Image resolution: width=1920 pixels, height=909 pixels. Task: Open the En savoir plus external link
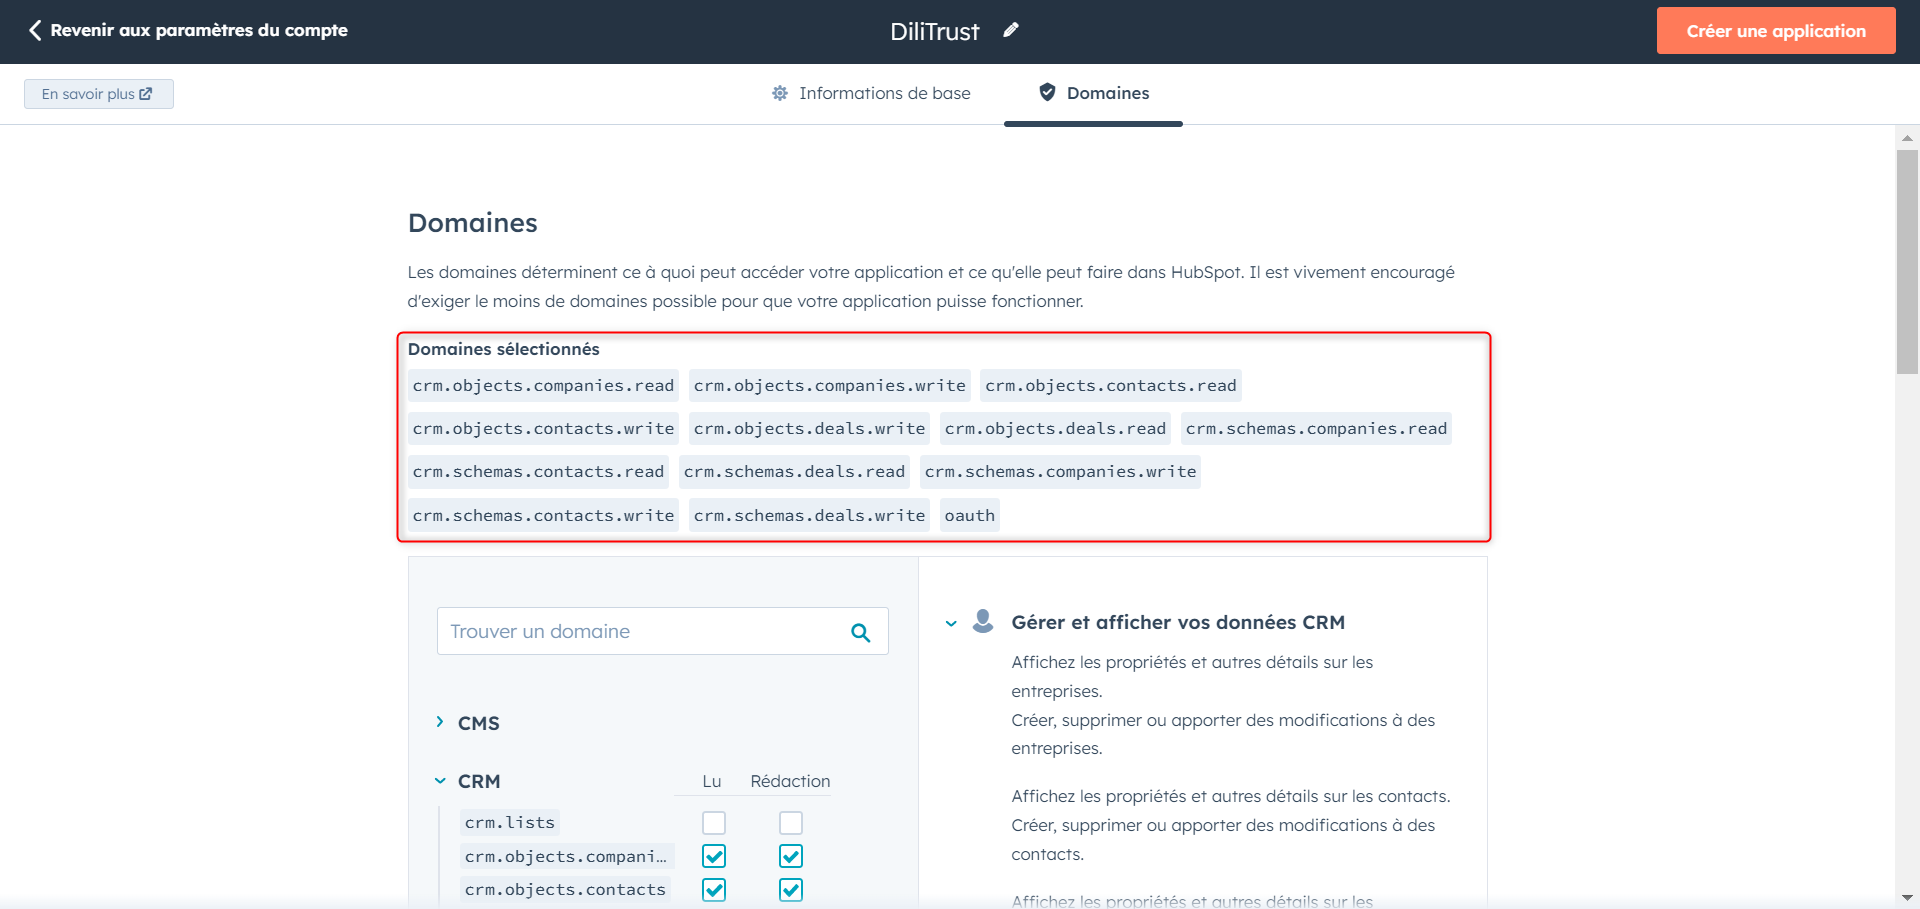98,94
